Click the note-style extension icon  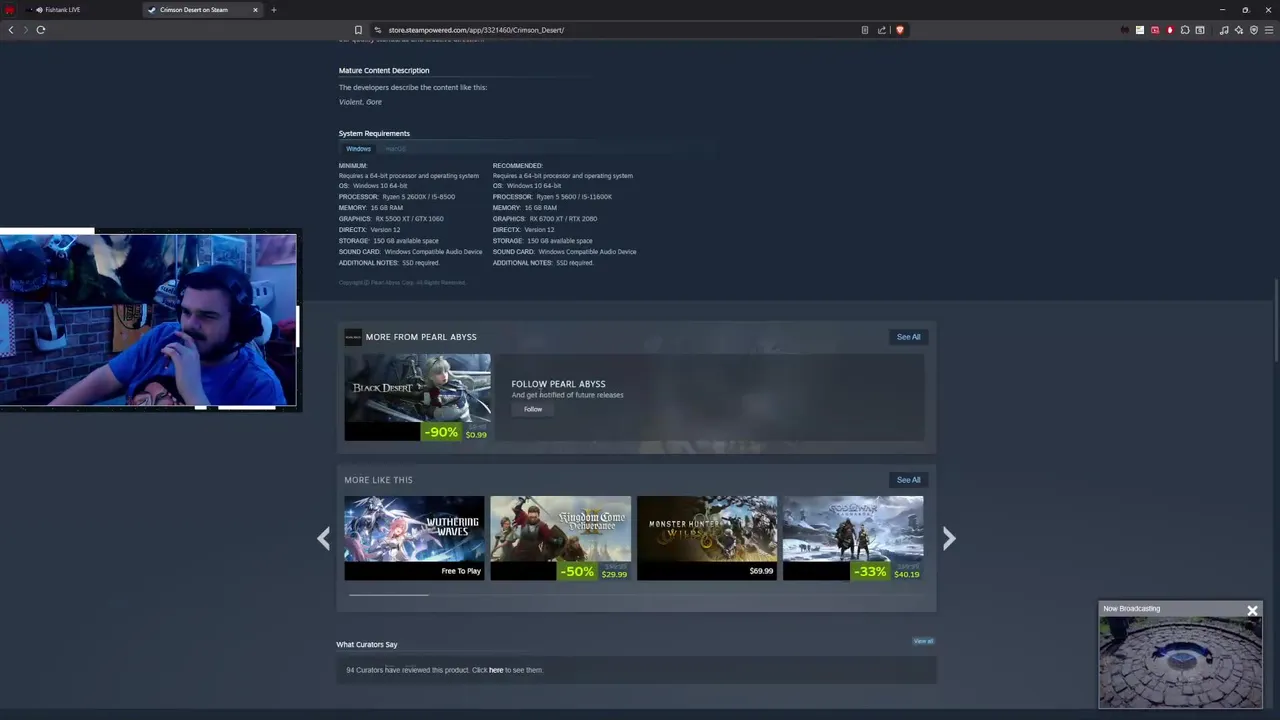click(1140, 30)
